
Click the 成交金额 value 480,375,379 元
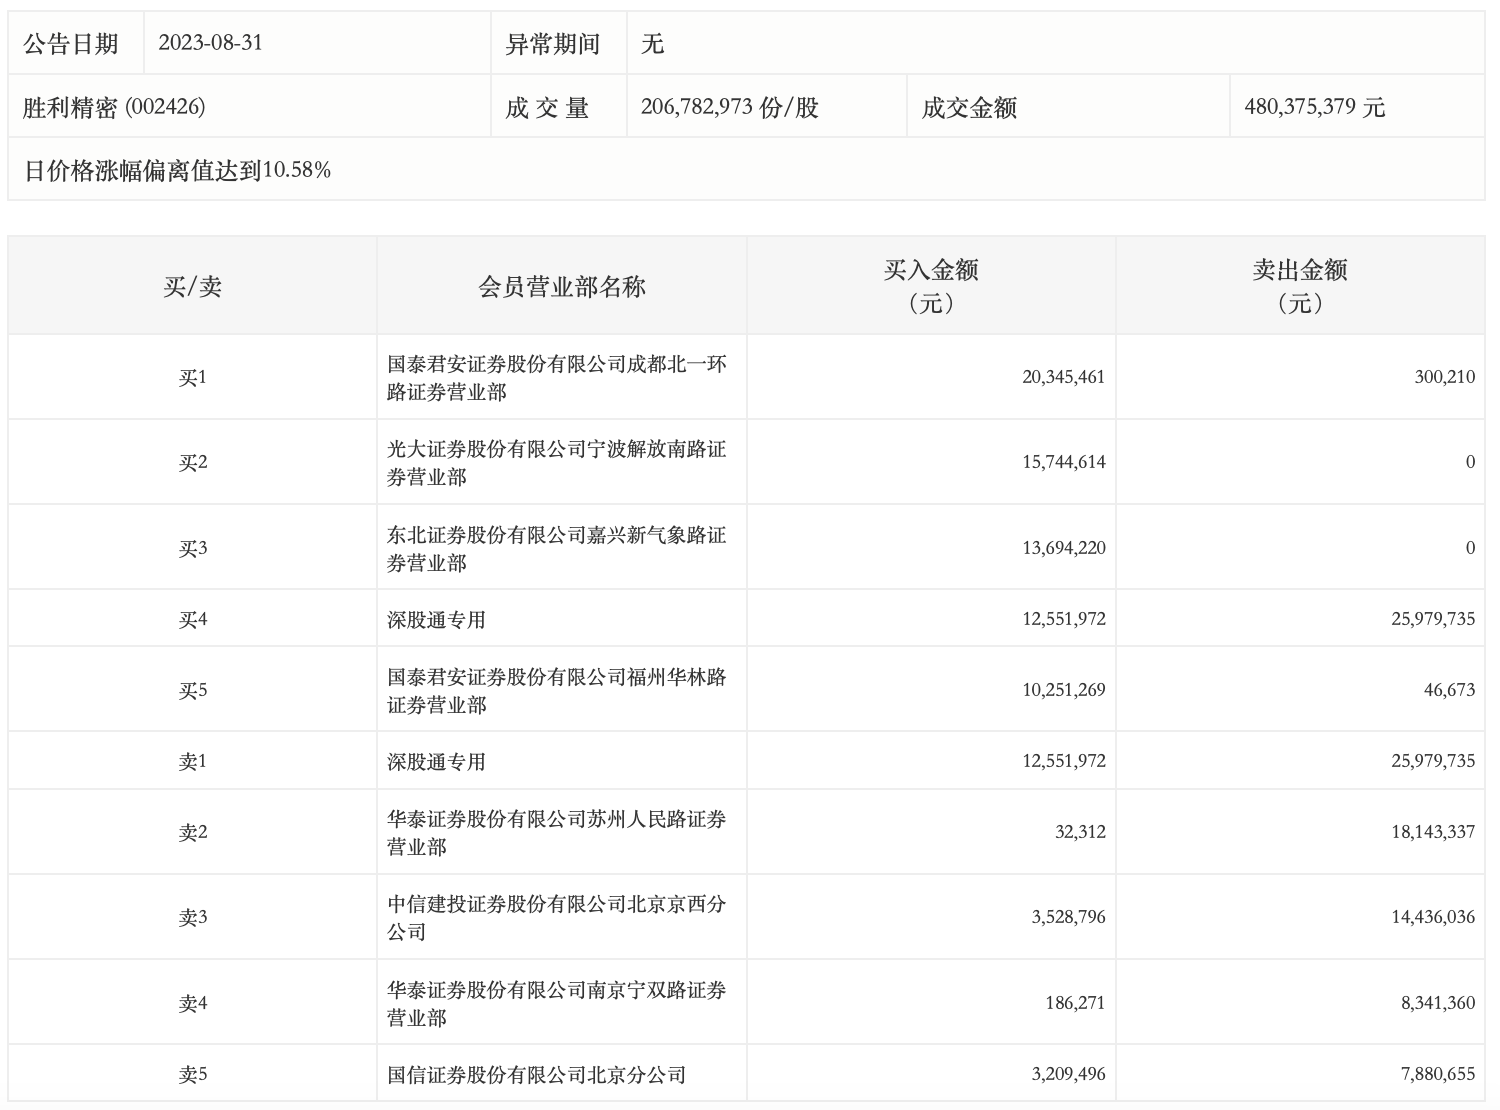tap(1315, 107)
